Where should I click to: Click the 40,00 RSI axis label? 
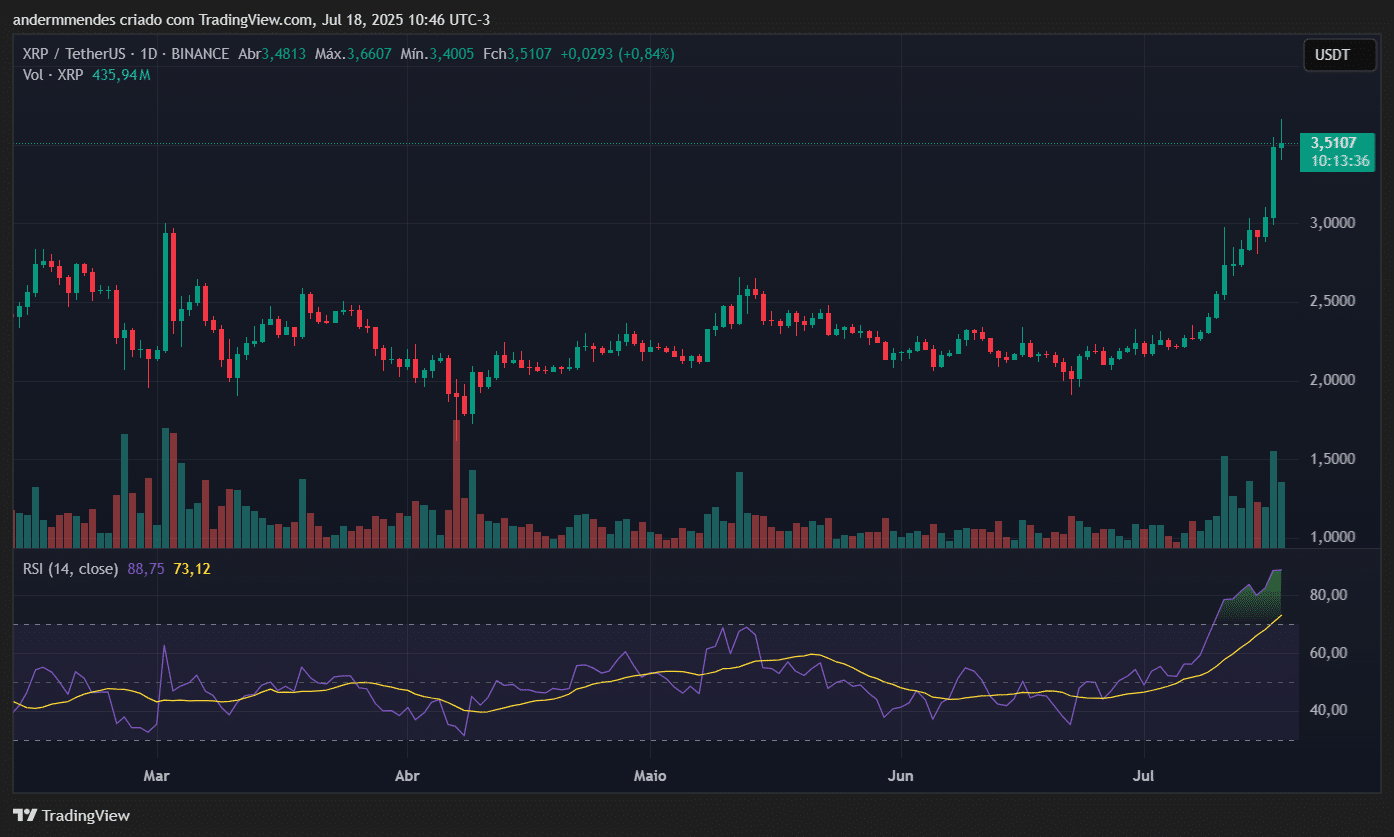(x=1329, y=710)
